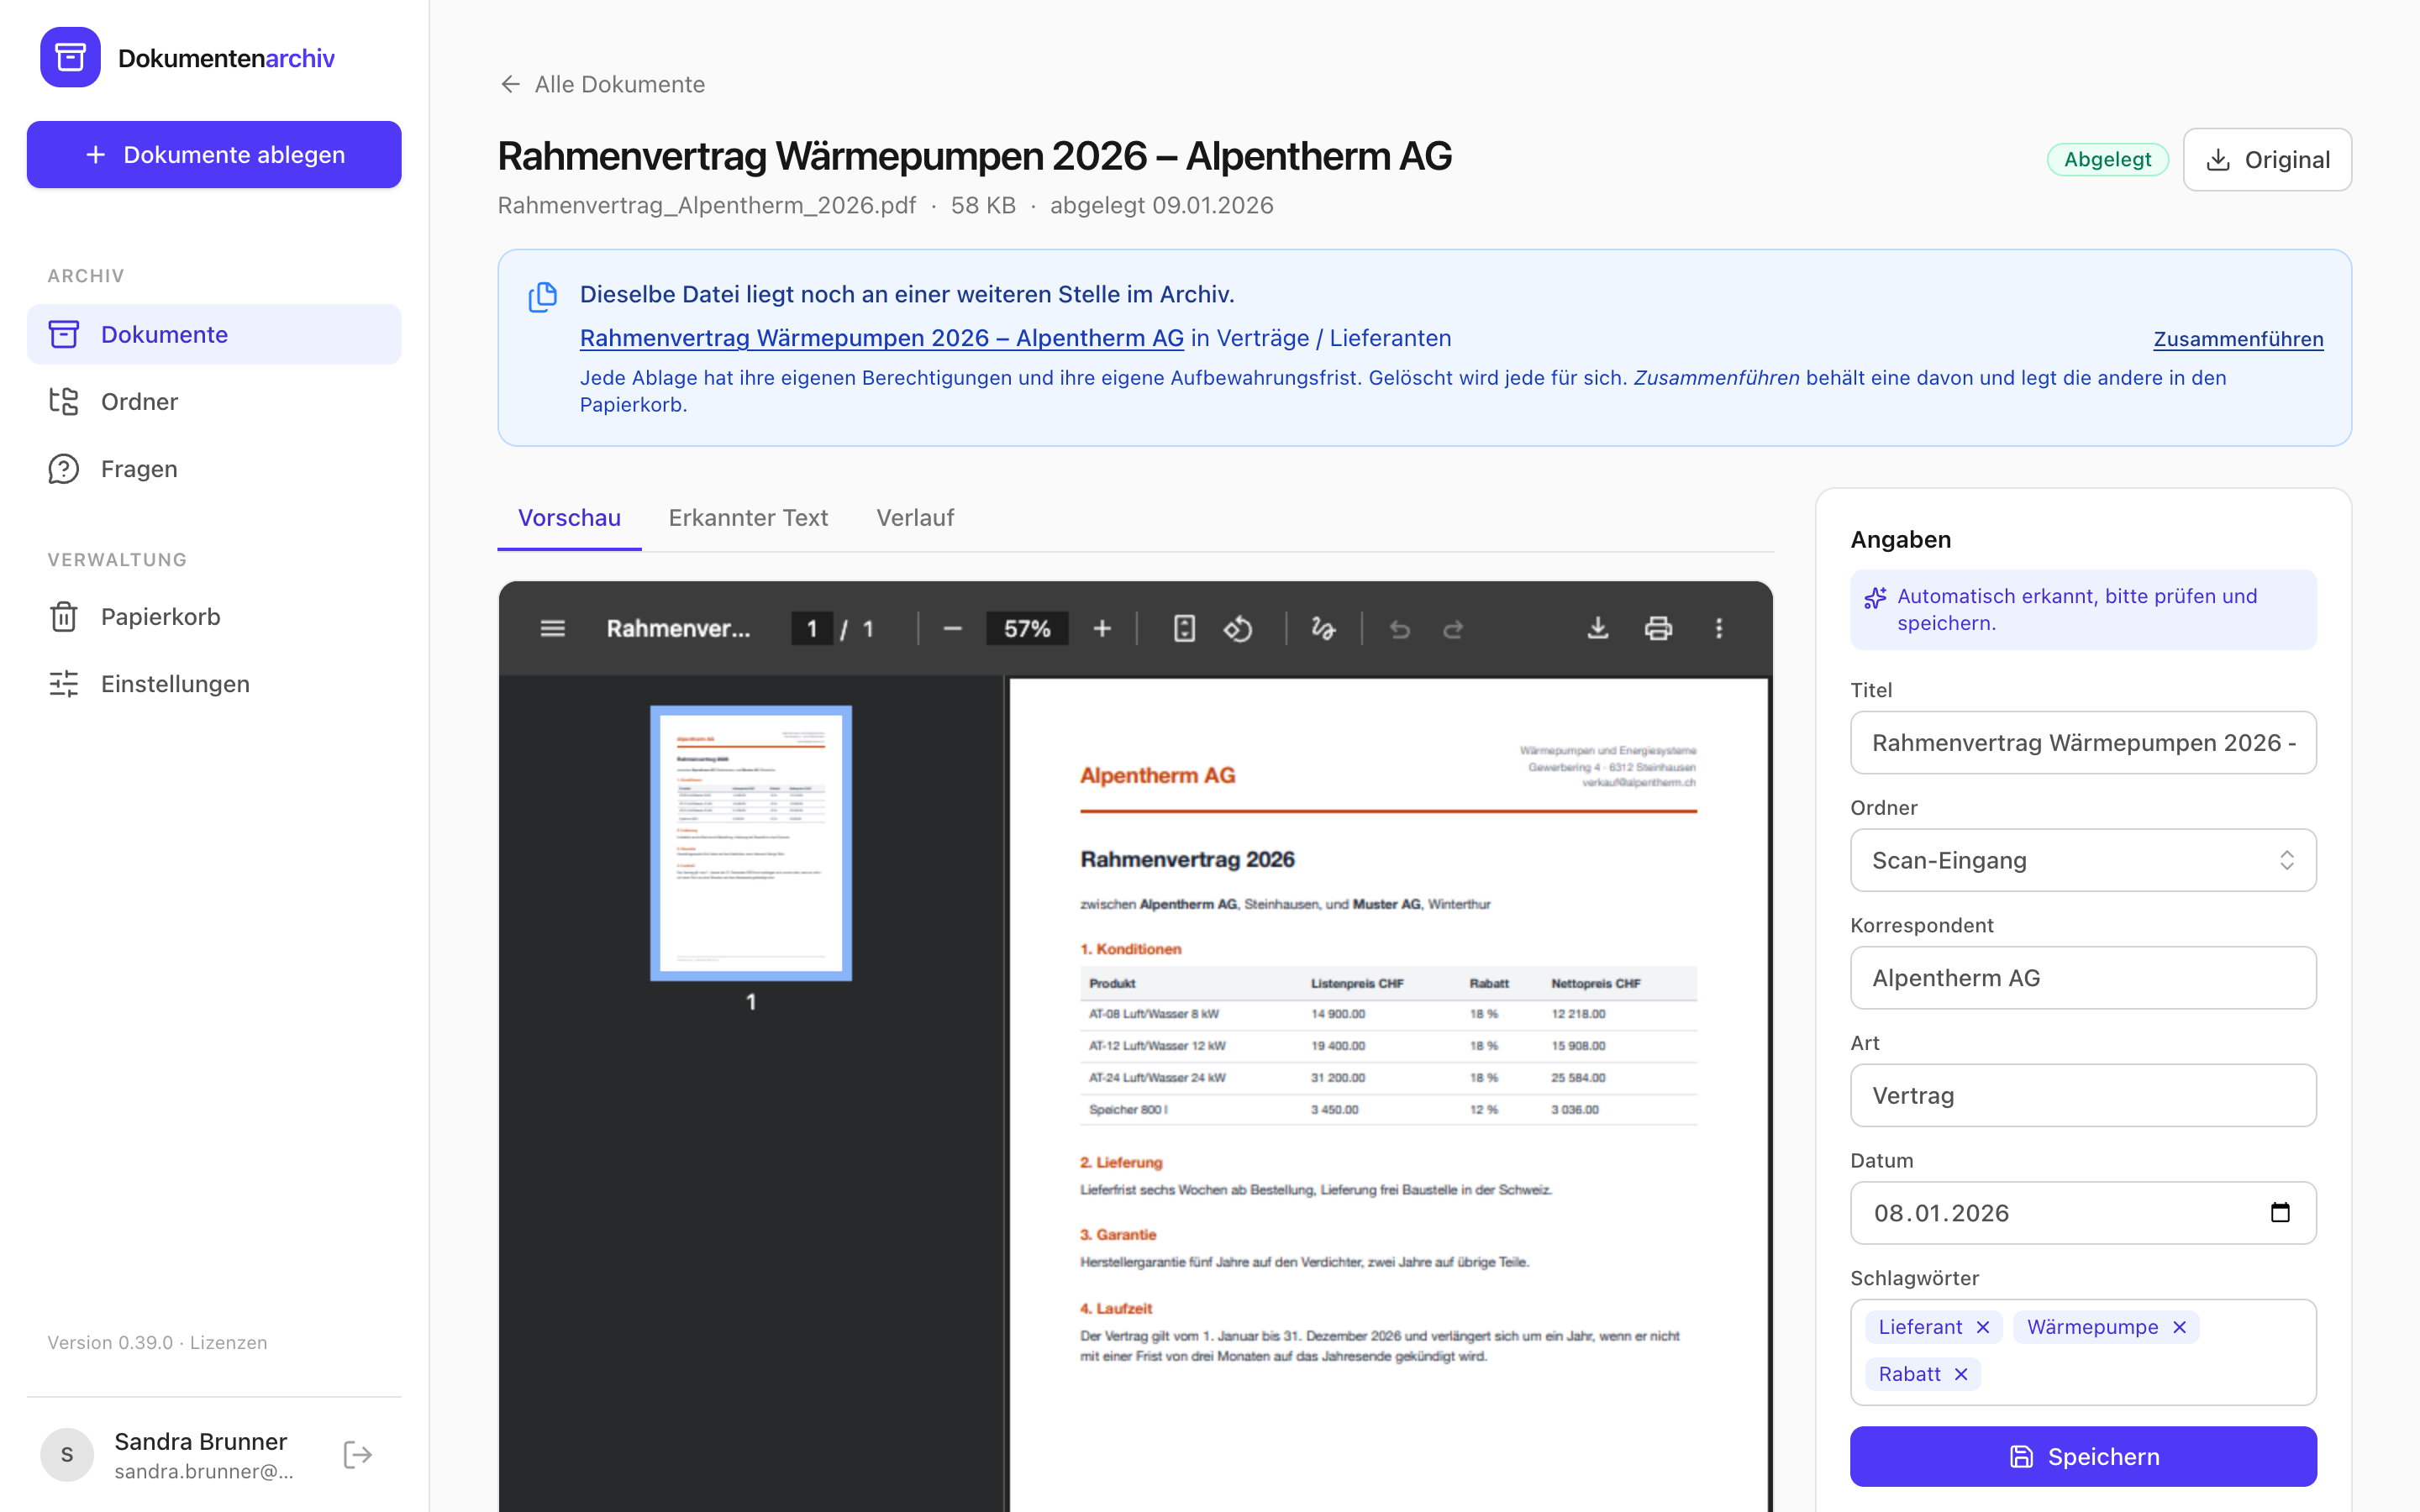This screenshot has height=1512, width=2420.
Task: Open Fragen in the sidebar
Action: (x=214, y=469)
